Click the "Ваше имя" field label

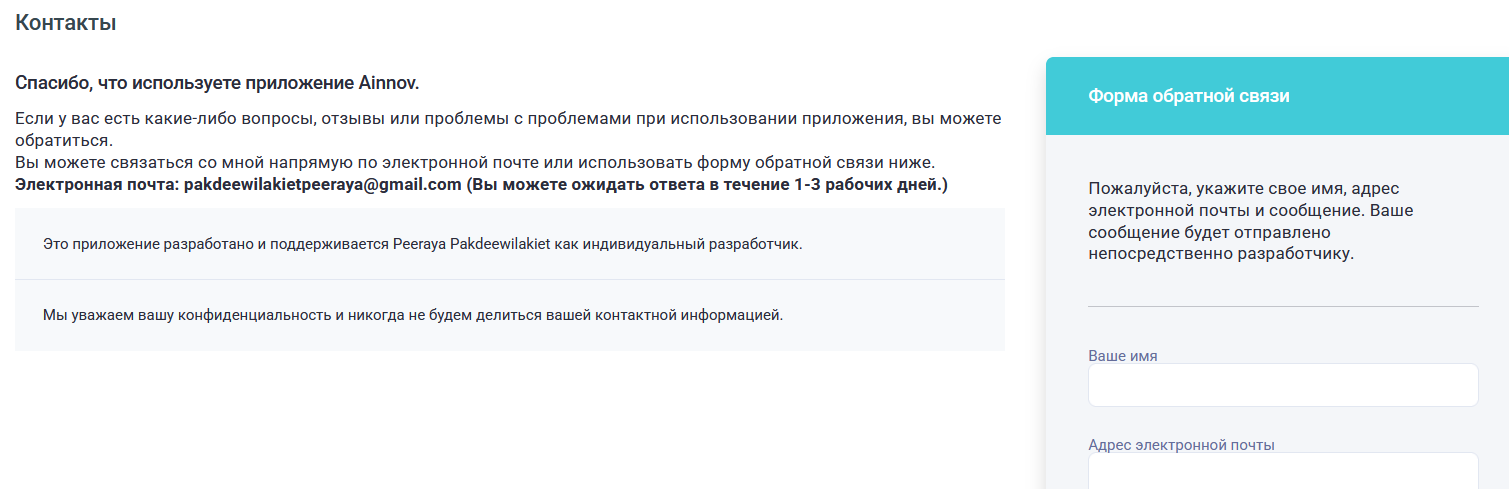(1122, 356)
